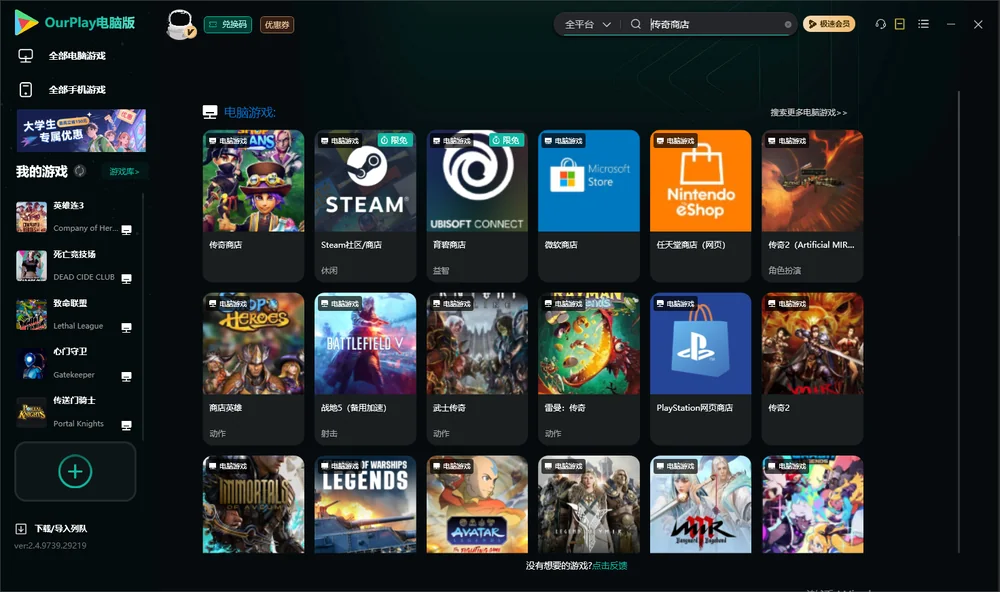Click the platform icon beside DEAD CIDE CLUB
This screenshot has width=1000, height=592.
(126, 279)
